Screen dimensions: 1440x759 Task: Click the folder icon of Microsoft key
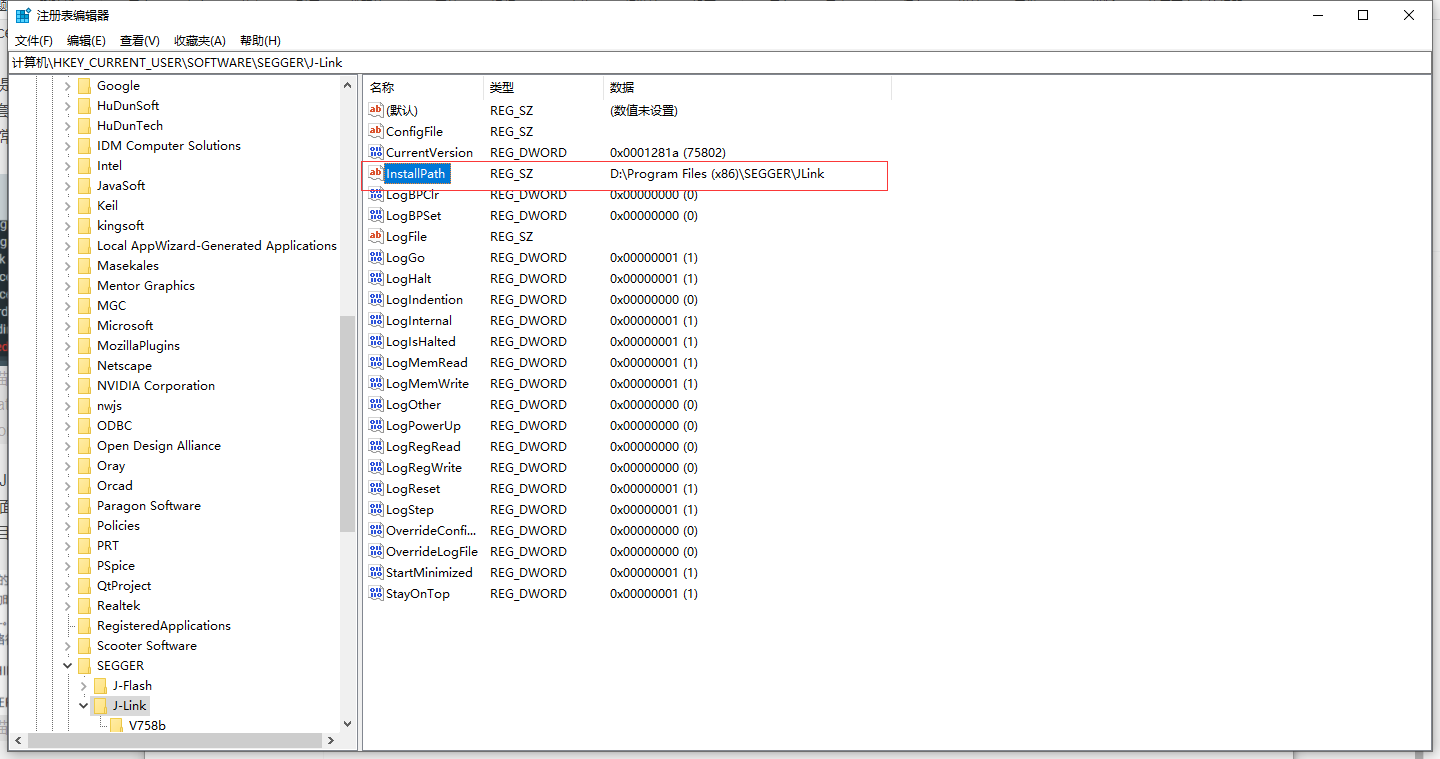(84, 325)
